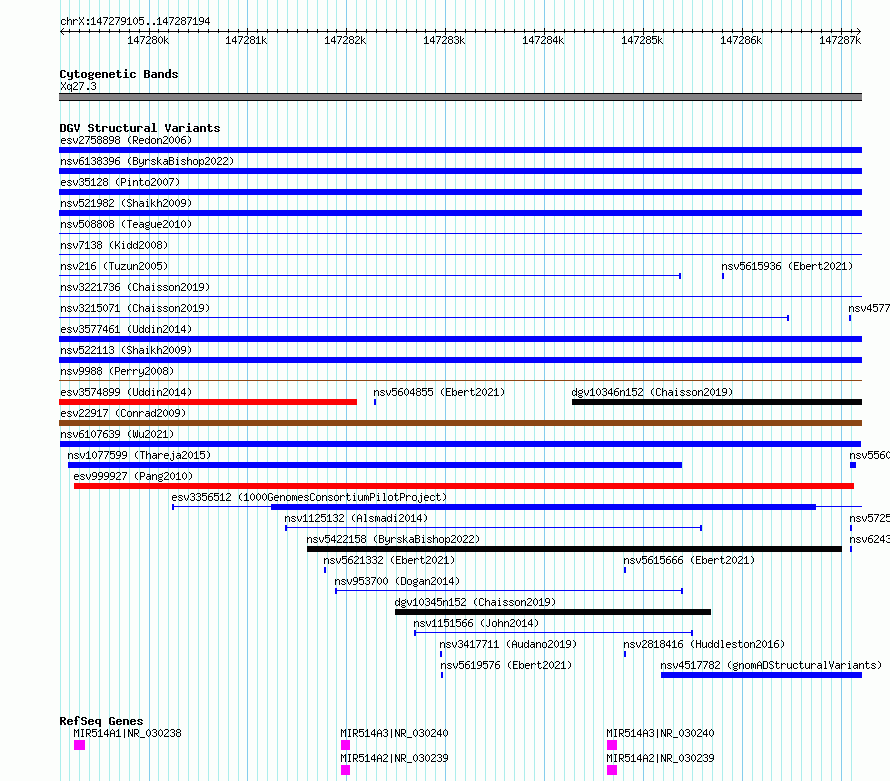Screen dimensions: 890x781
Task: Select nsv5604855 (Ebert2021) label
Action: coord(439,392)
